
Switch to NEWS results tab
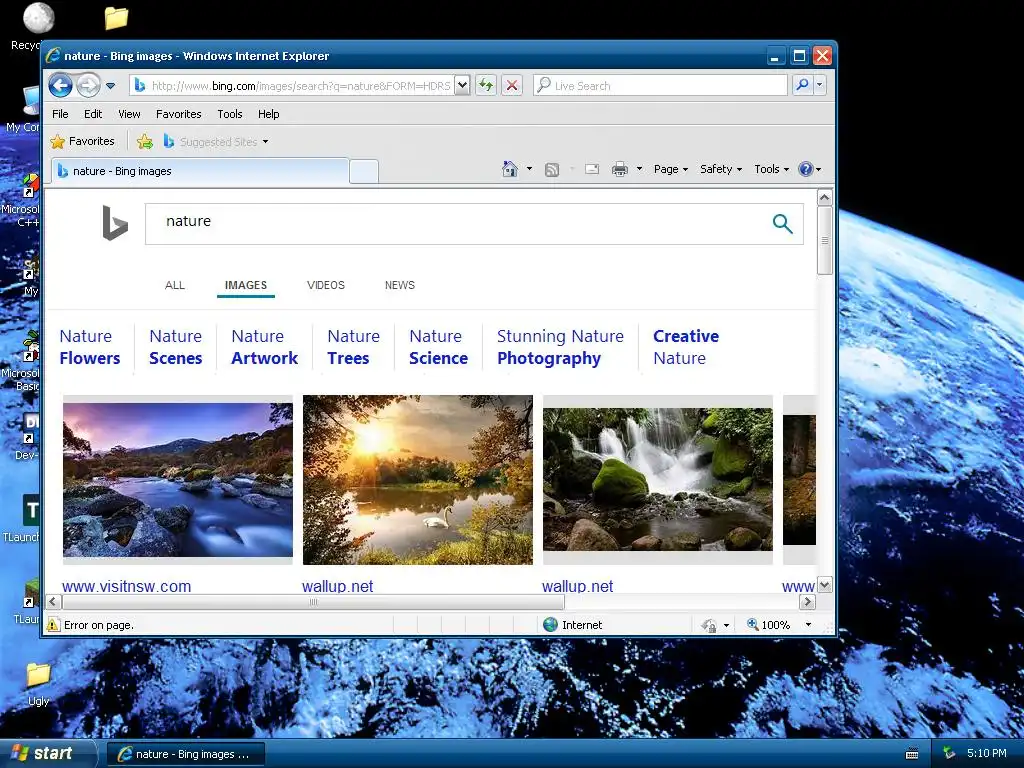point(400,285)
